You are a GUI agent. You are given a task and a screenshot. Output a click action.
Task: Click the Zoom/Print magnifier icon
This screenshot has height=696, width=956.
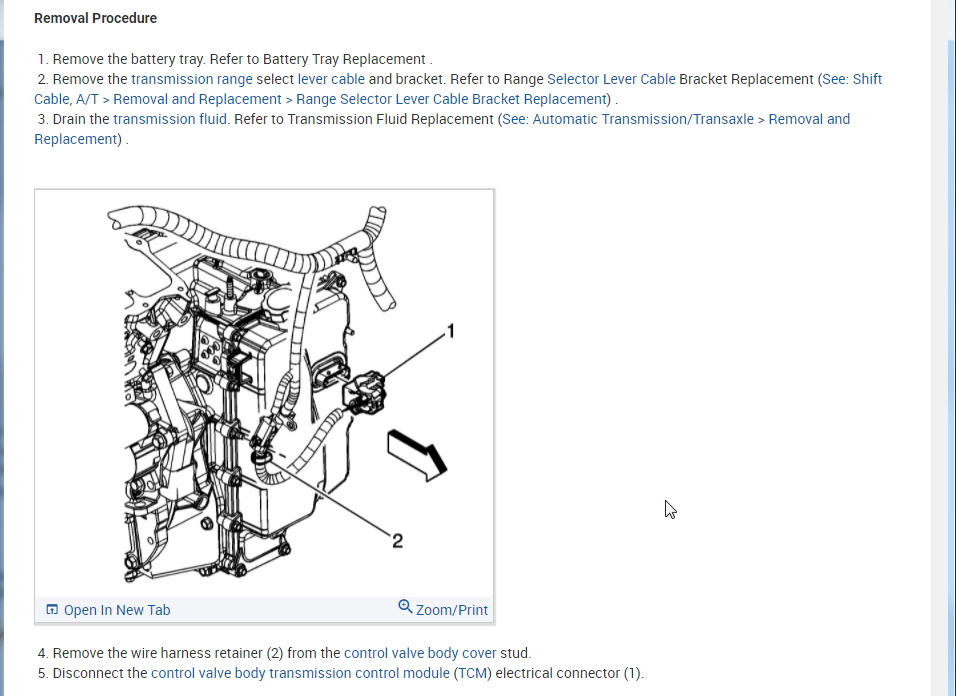405,606
